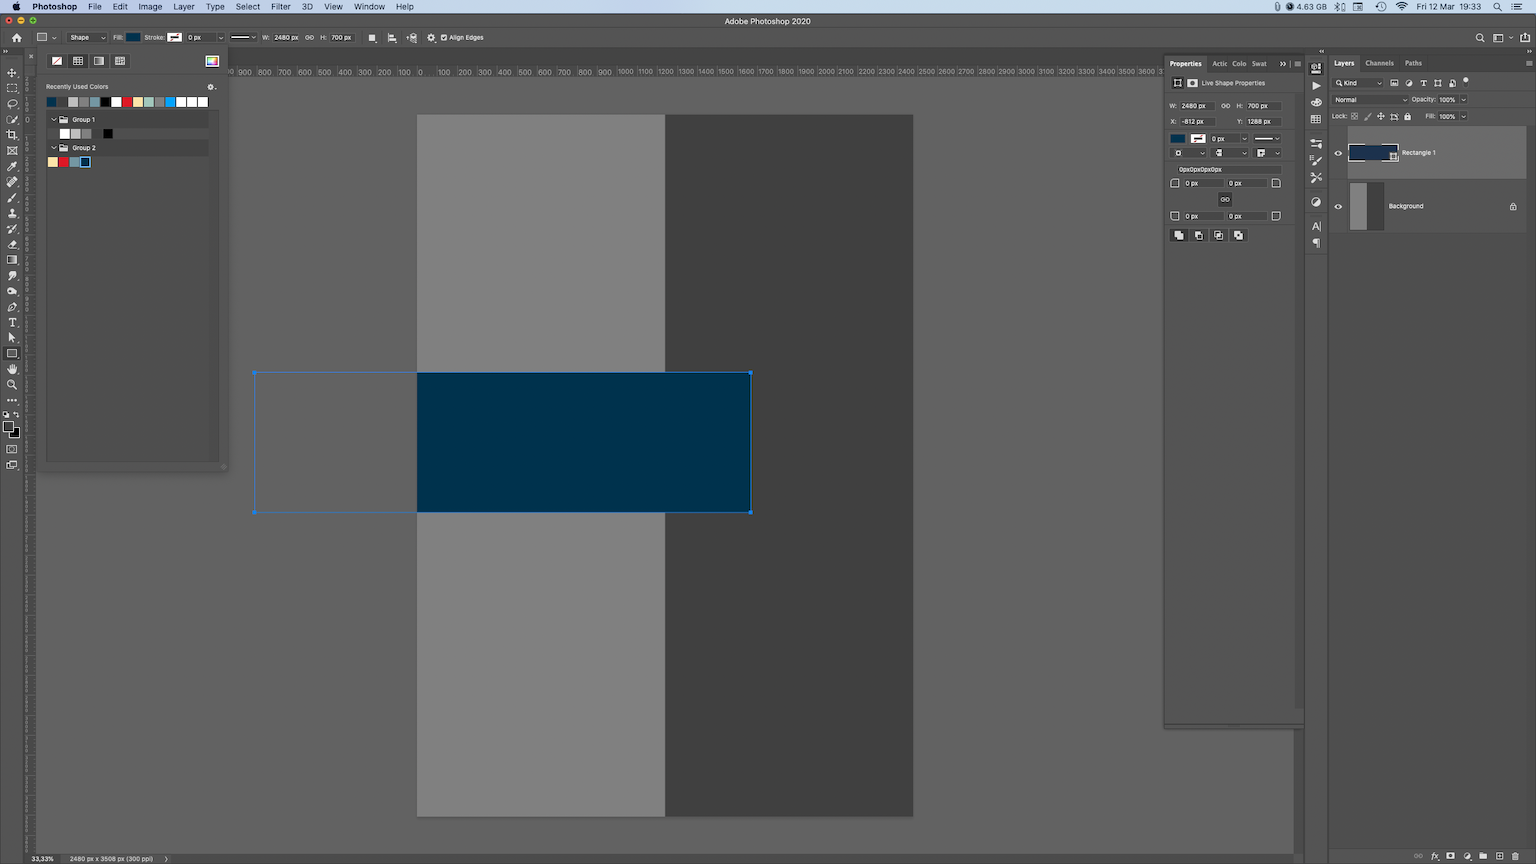Screen dimensions: 1536x864
Task: Click the Masks icon in Properties panel
Action: tap(1192, 83)
